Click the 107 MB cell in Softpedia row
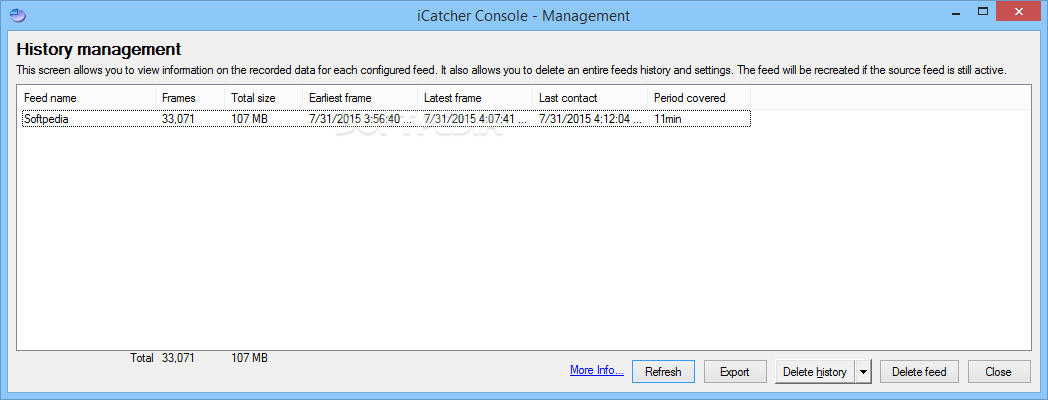 250,118
